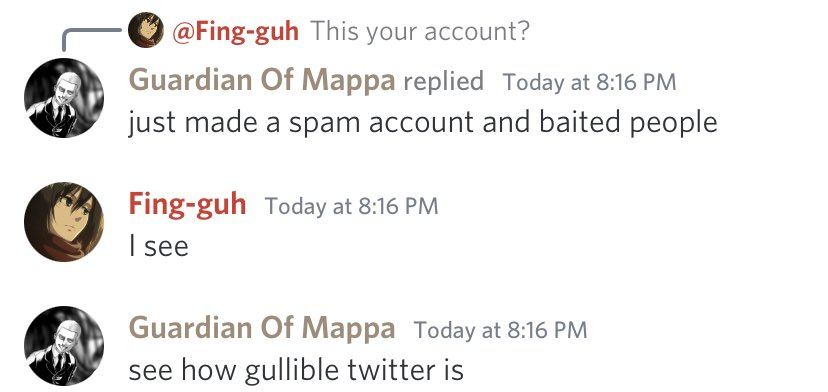Click Guardian Of Mappa avatar on last message
Viewport: 828px width, 392px height.
point(64,346)
